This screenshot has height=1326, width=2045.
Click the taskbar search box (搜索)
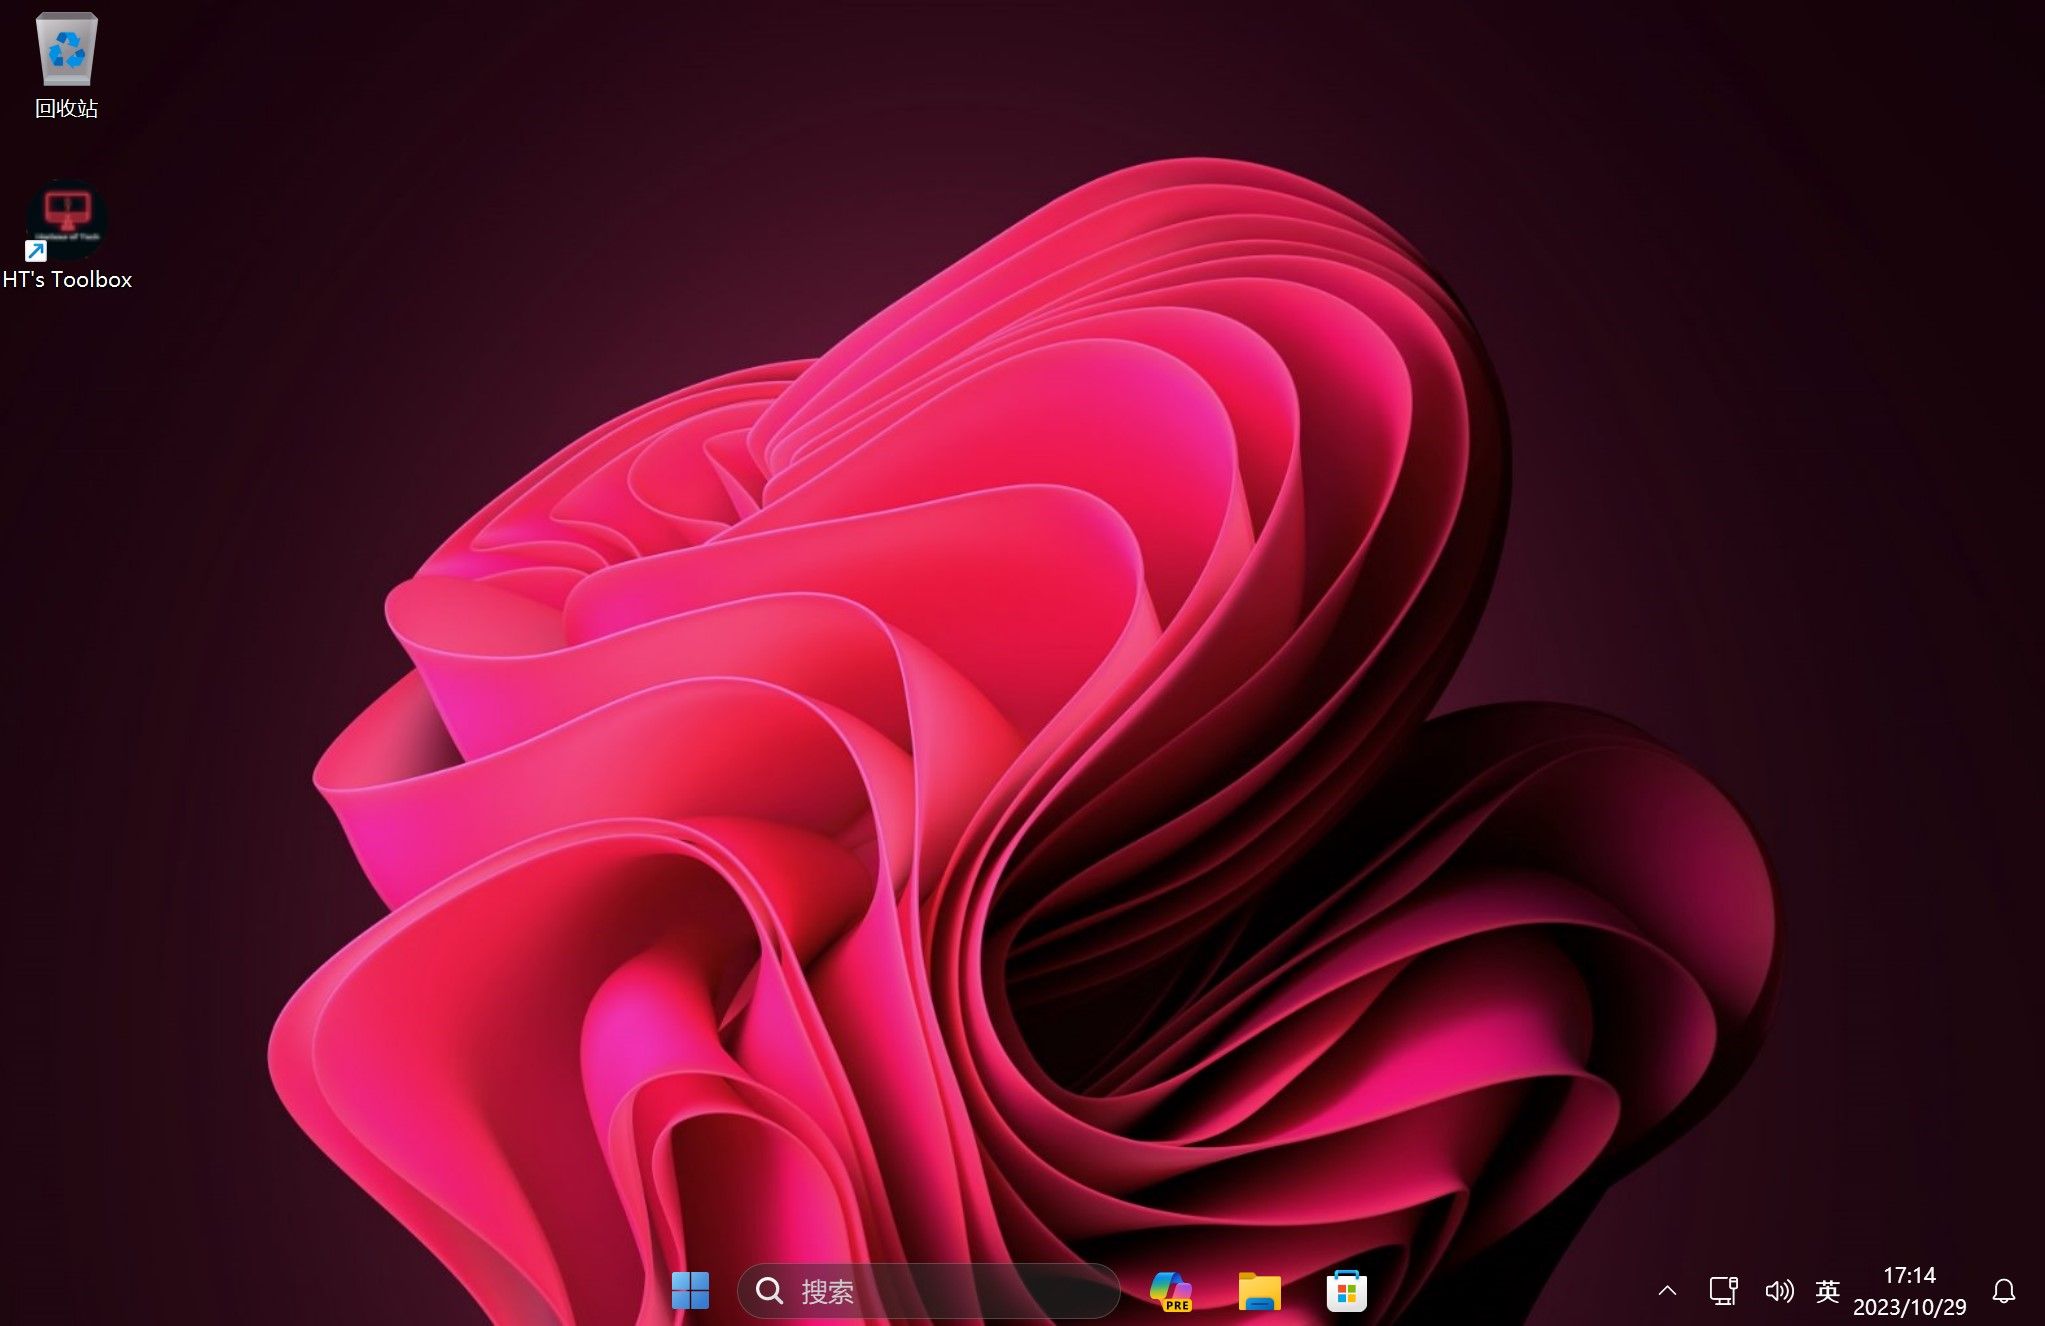[x=928, y=1291]
